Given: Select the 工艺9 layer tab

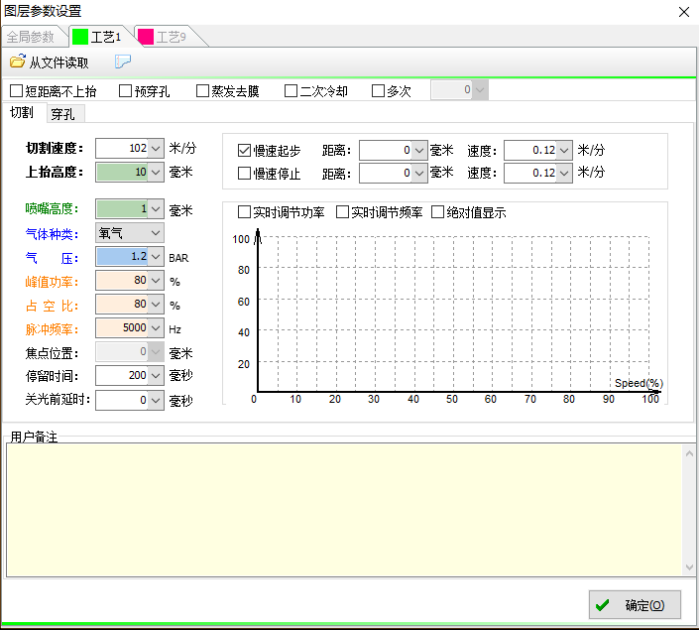Looking at the screenshot, I should point(170,37).
